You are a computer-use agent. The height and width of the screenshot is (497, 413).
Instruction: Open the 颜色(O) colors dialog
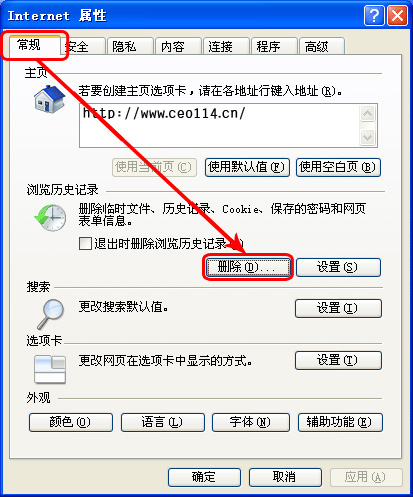pyautogui.click(x=71, y=422)
